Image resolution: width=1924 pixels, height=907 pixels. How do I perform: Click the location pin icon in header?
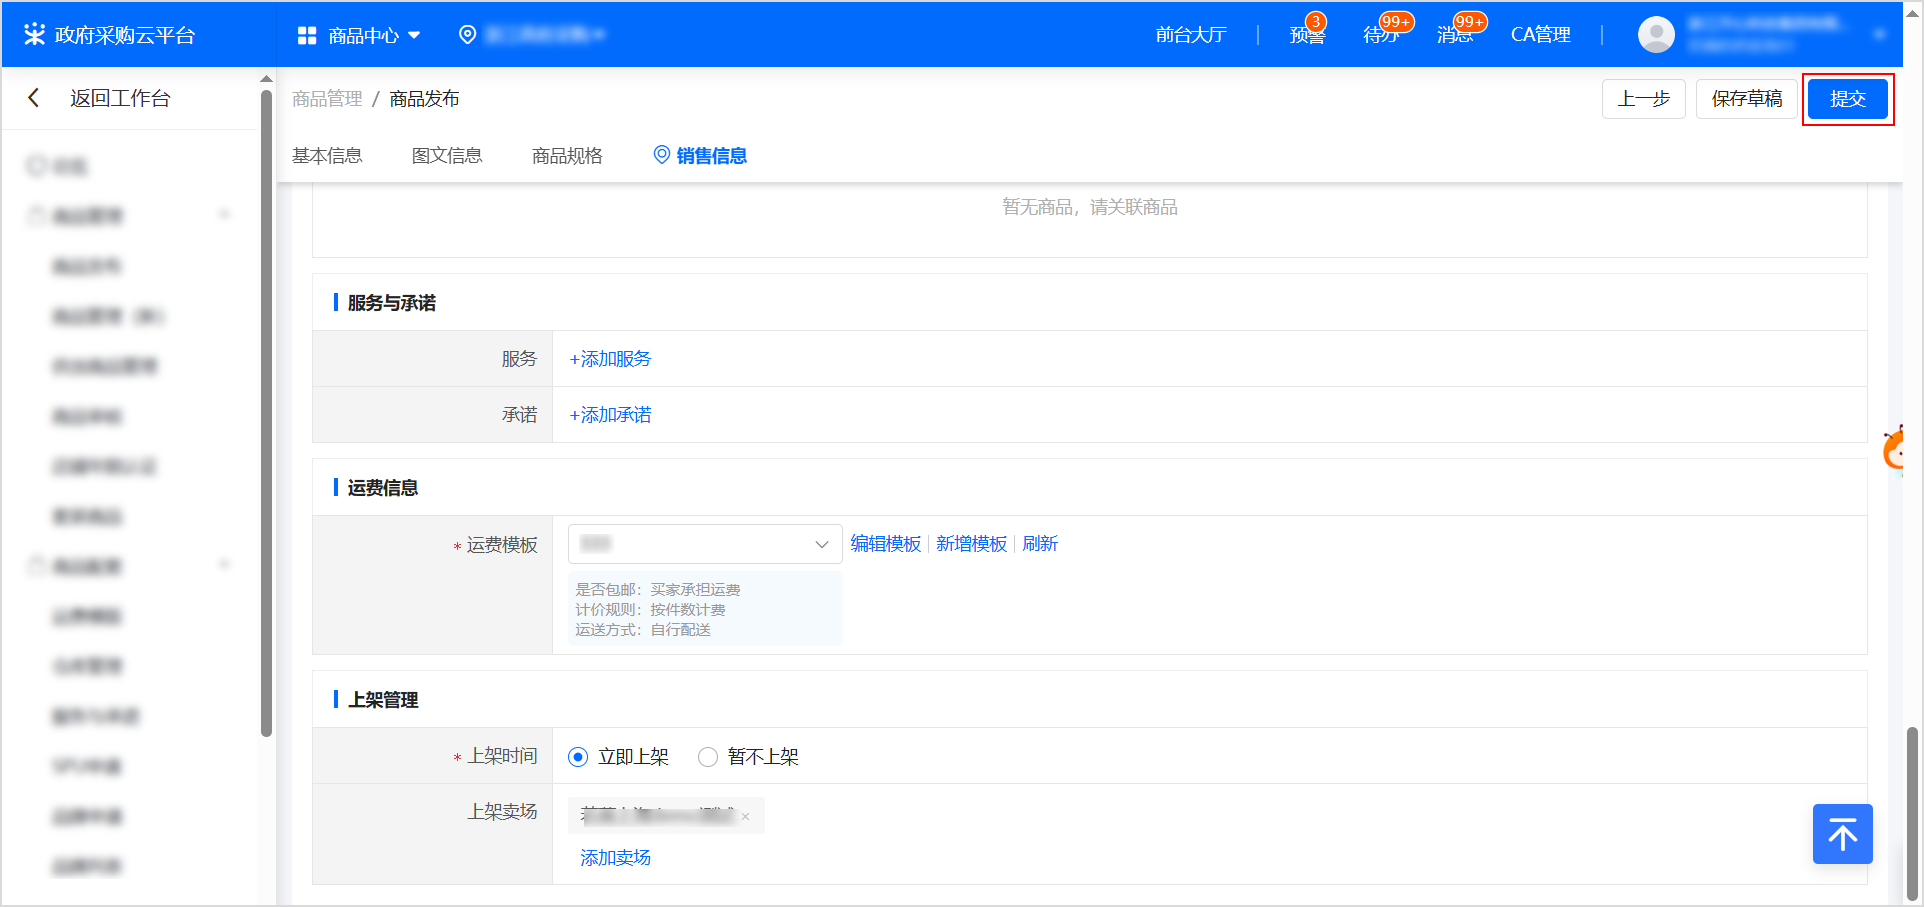pyautogui.click(x=467, y=35)
